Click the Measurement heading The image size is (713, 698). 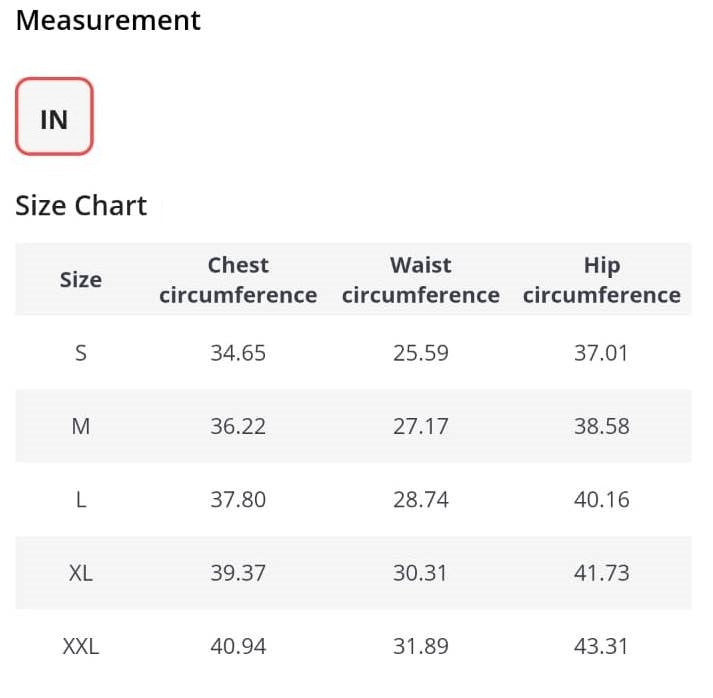[x=108, y=20]
